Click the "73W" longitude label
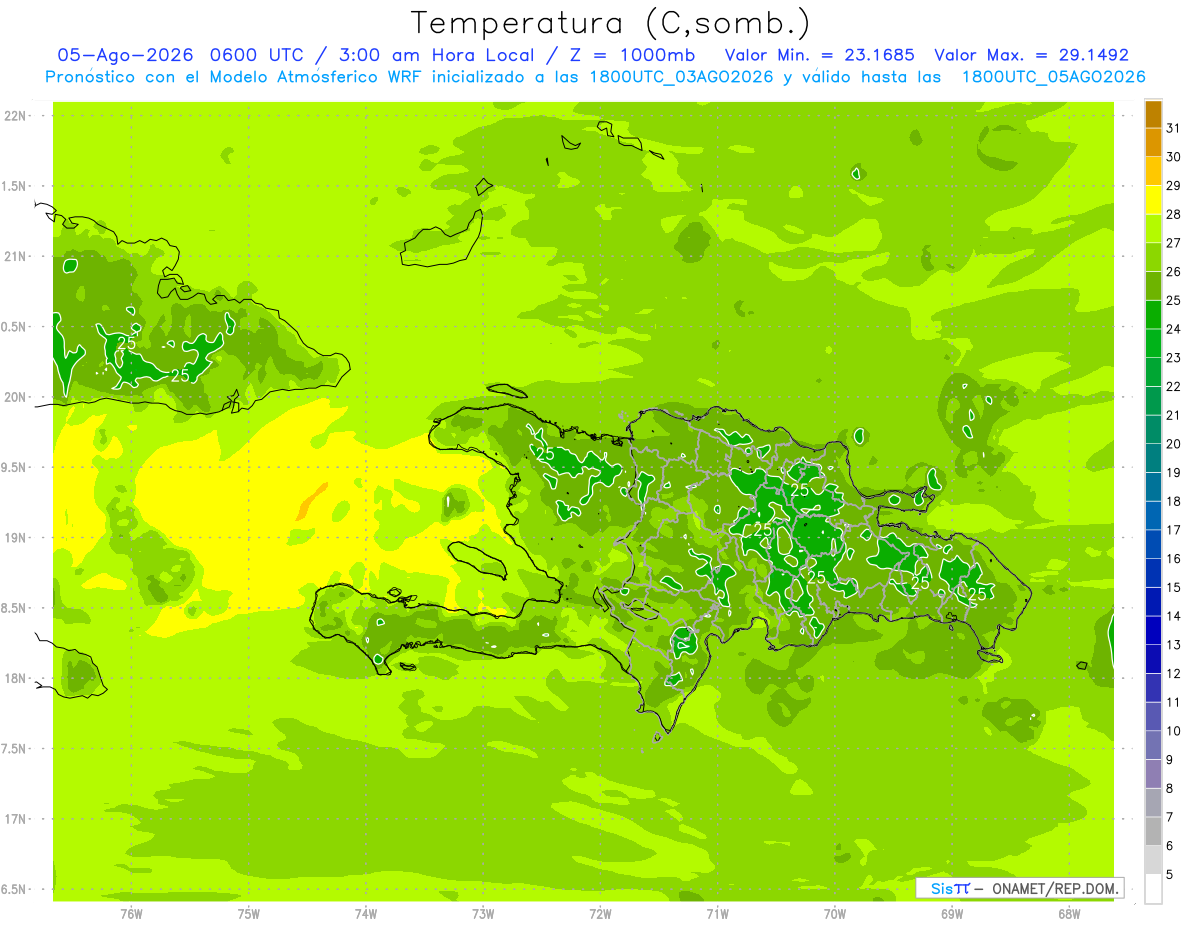This screenshot has height=927, width=1200. [483, 913]
